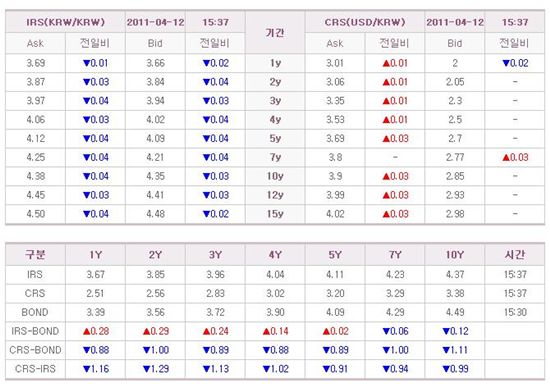Click the 구분 header in lower table
Image resolution: width=550 pixels, height=387 pixels.
click(x=35, y=254)
